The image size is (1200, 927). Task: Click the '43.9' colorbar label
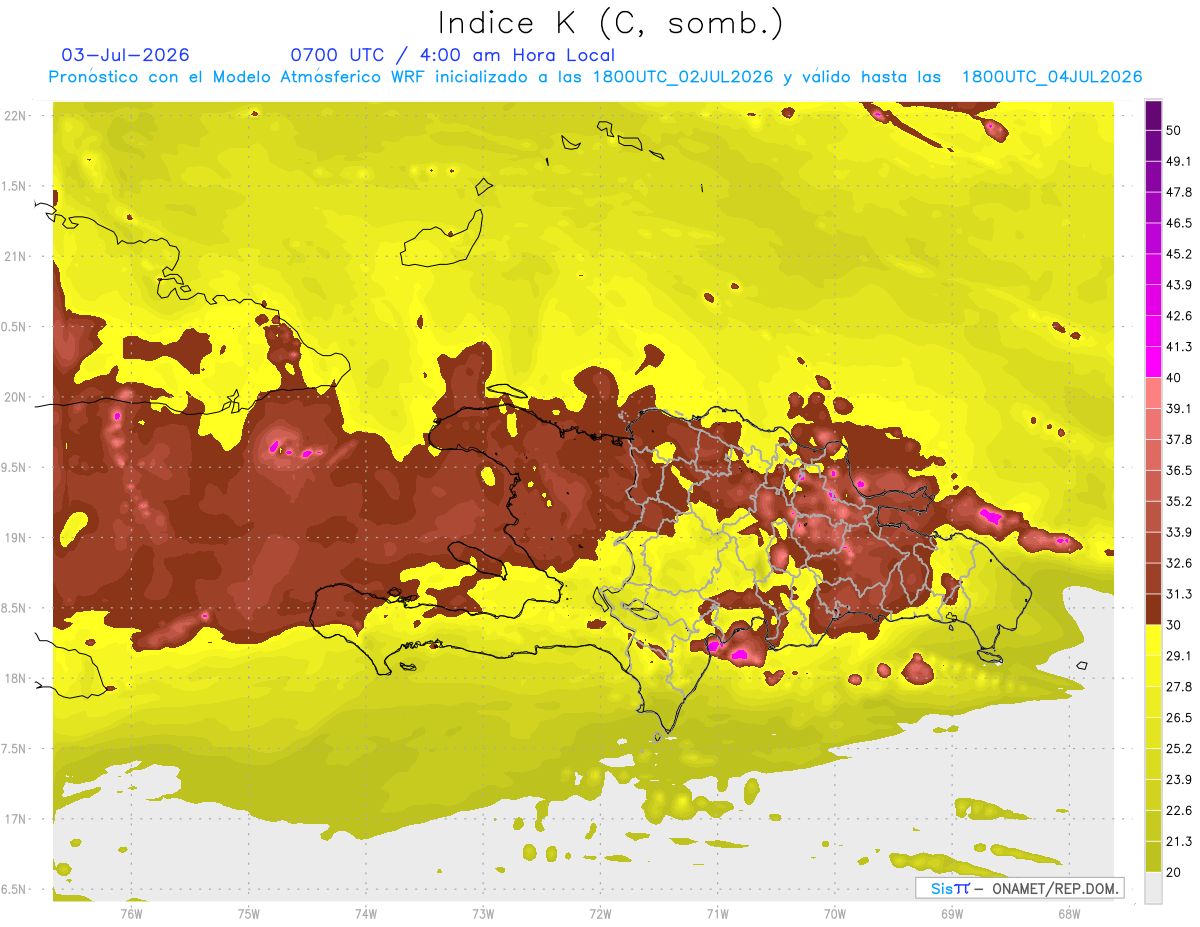tap(1179, 285)
